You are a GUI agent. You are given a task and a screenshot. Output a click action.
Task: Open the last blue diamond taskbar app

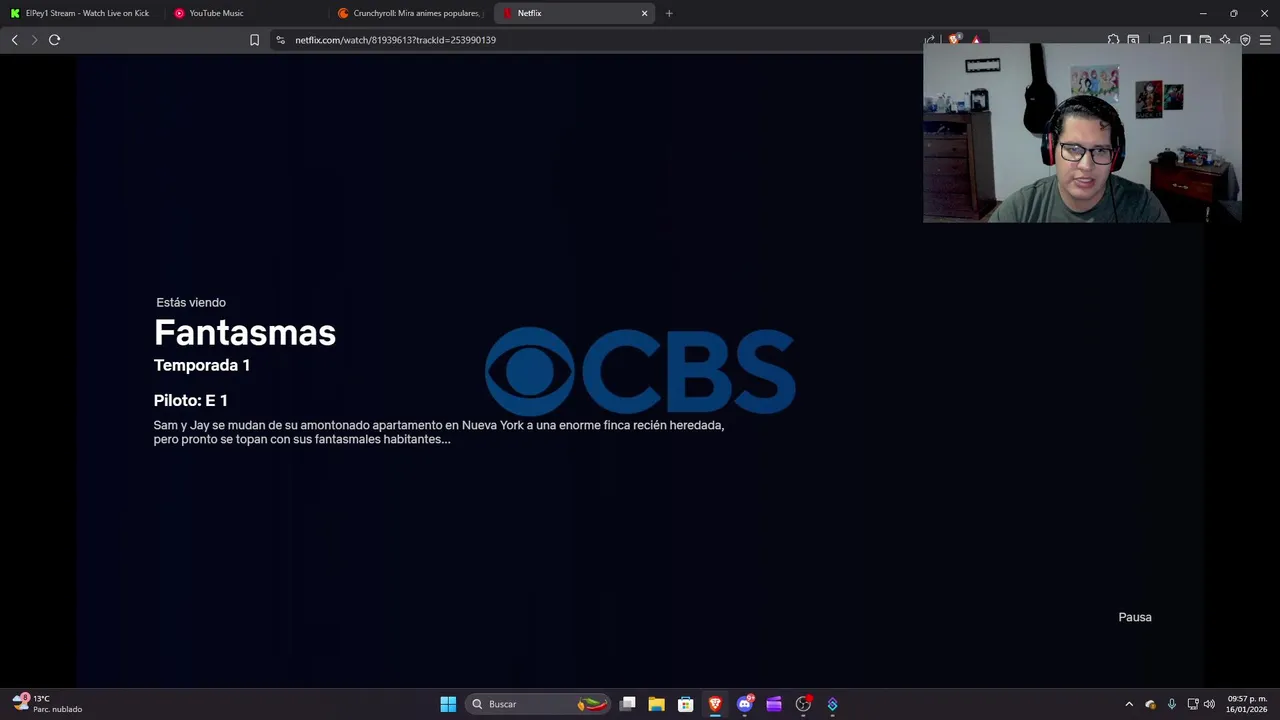coord(832,704)
